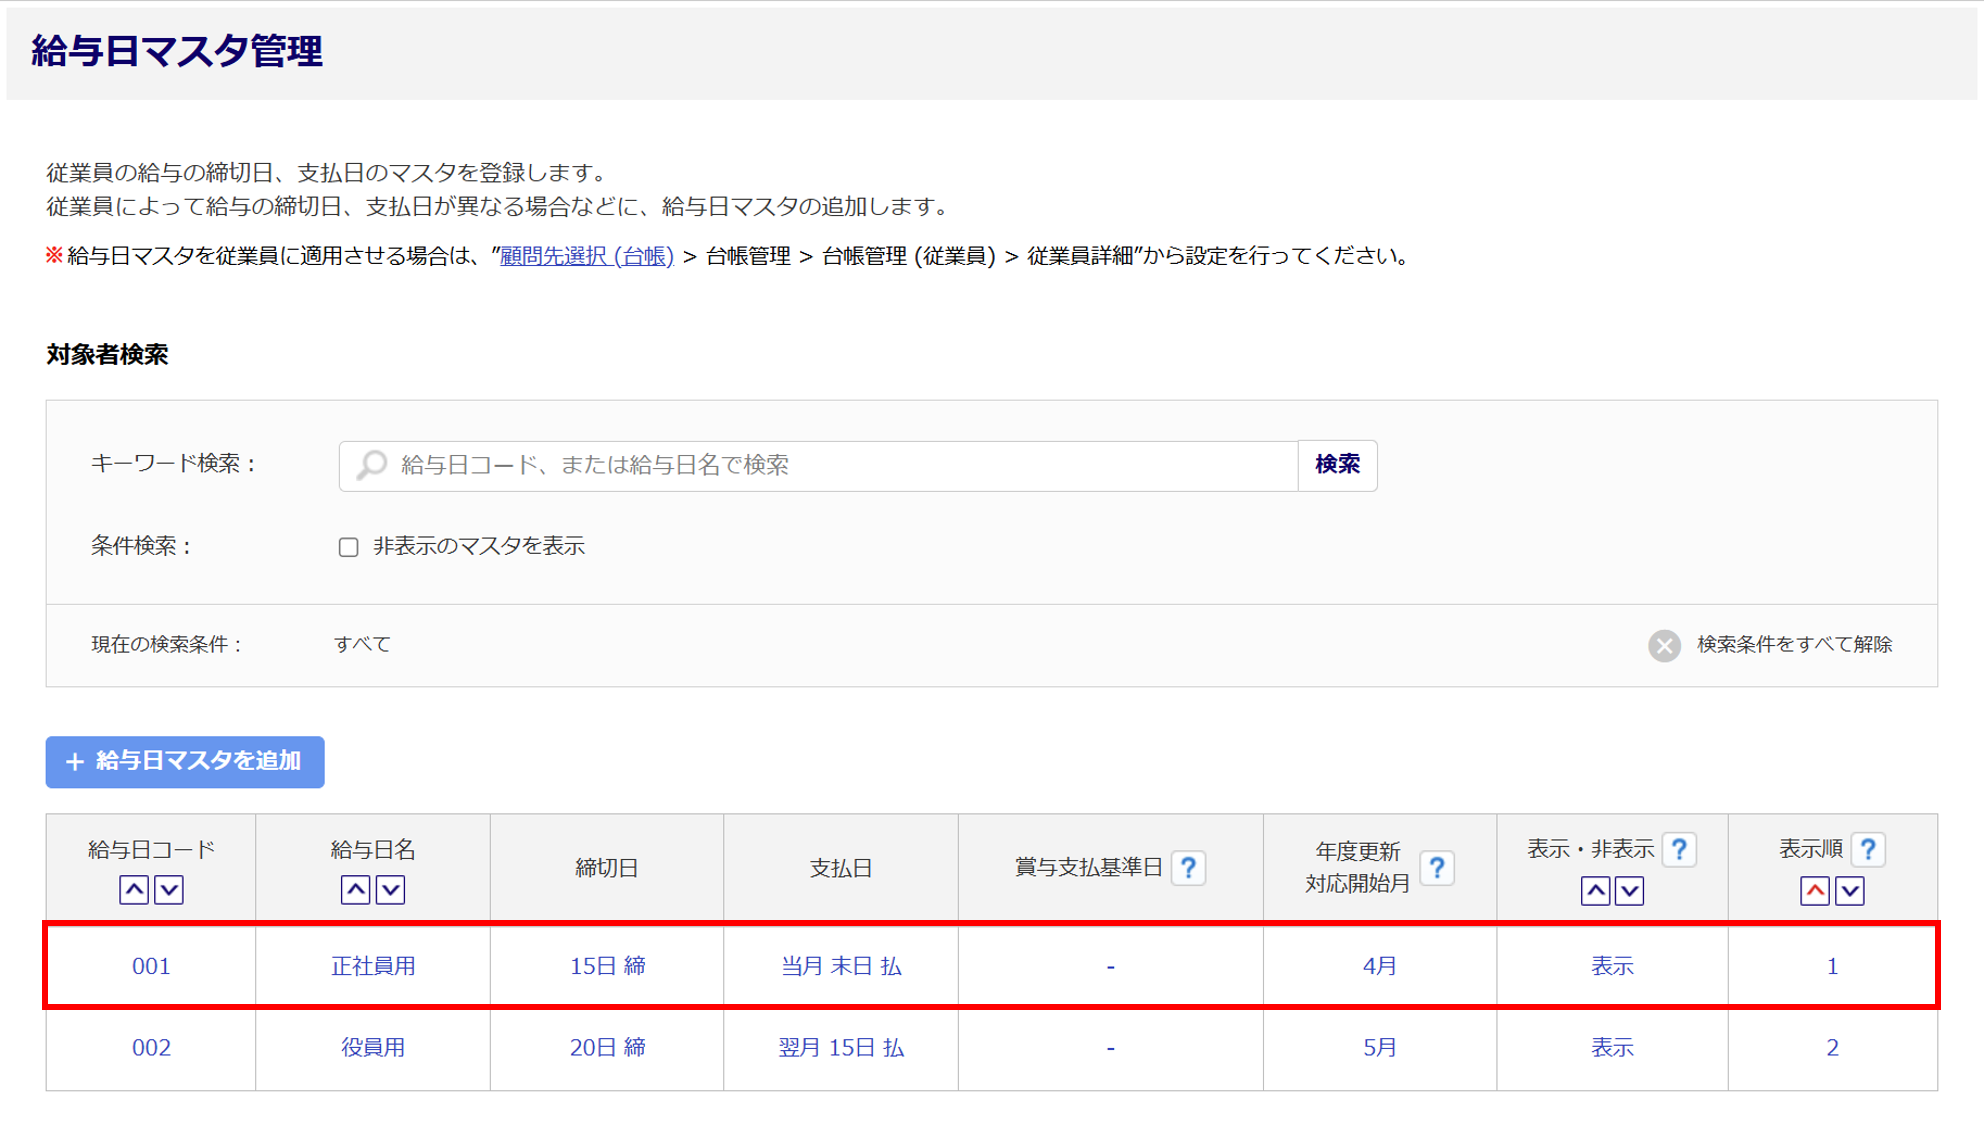The height and width of the screenshot is (1125, 1984).
Task: Sort 表示順 descending with down arrow
Action: pos(1850,890)
